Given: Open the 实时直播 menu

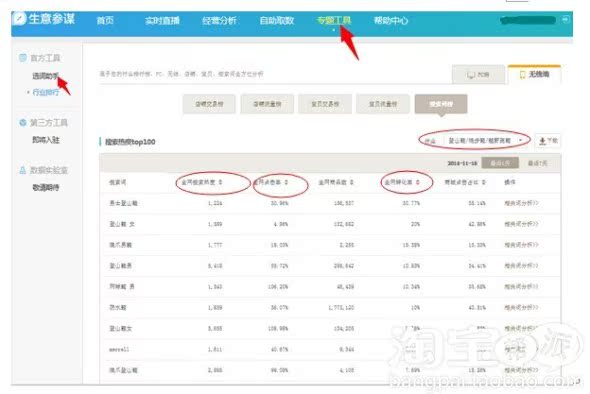Looking at the screenshot, I should [163, 20].
